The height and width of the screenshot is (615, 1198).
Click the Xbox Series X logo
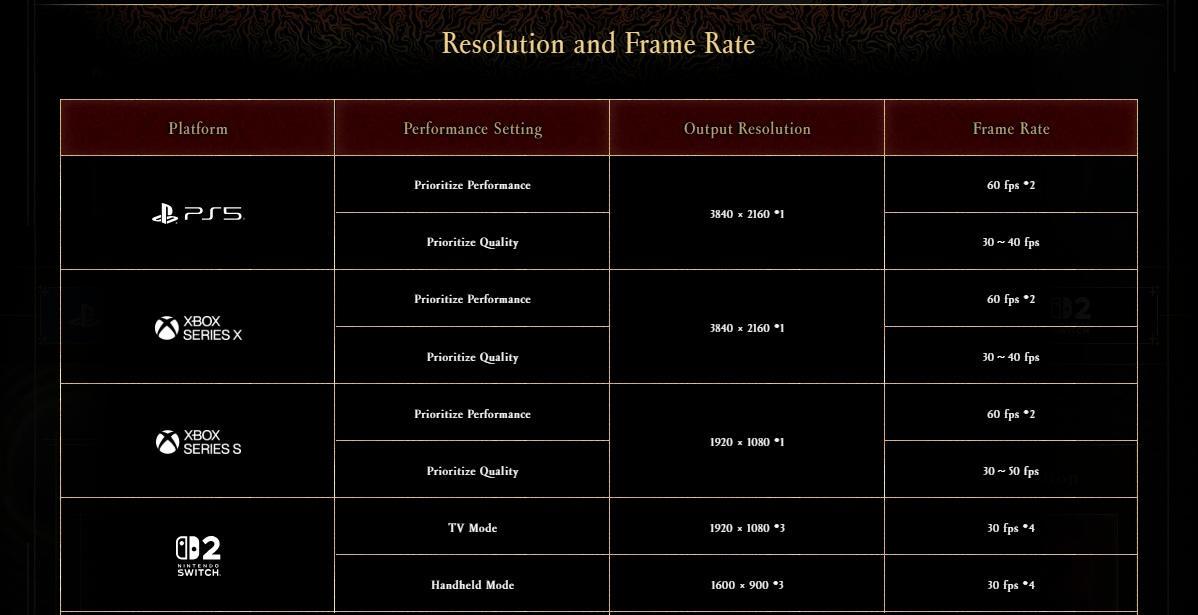198,328
